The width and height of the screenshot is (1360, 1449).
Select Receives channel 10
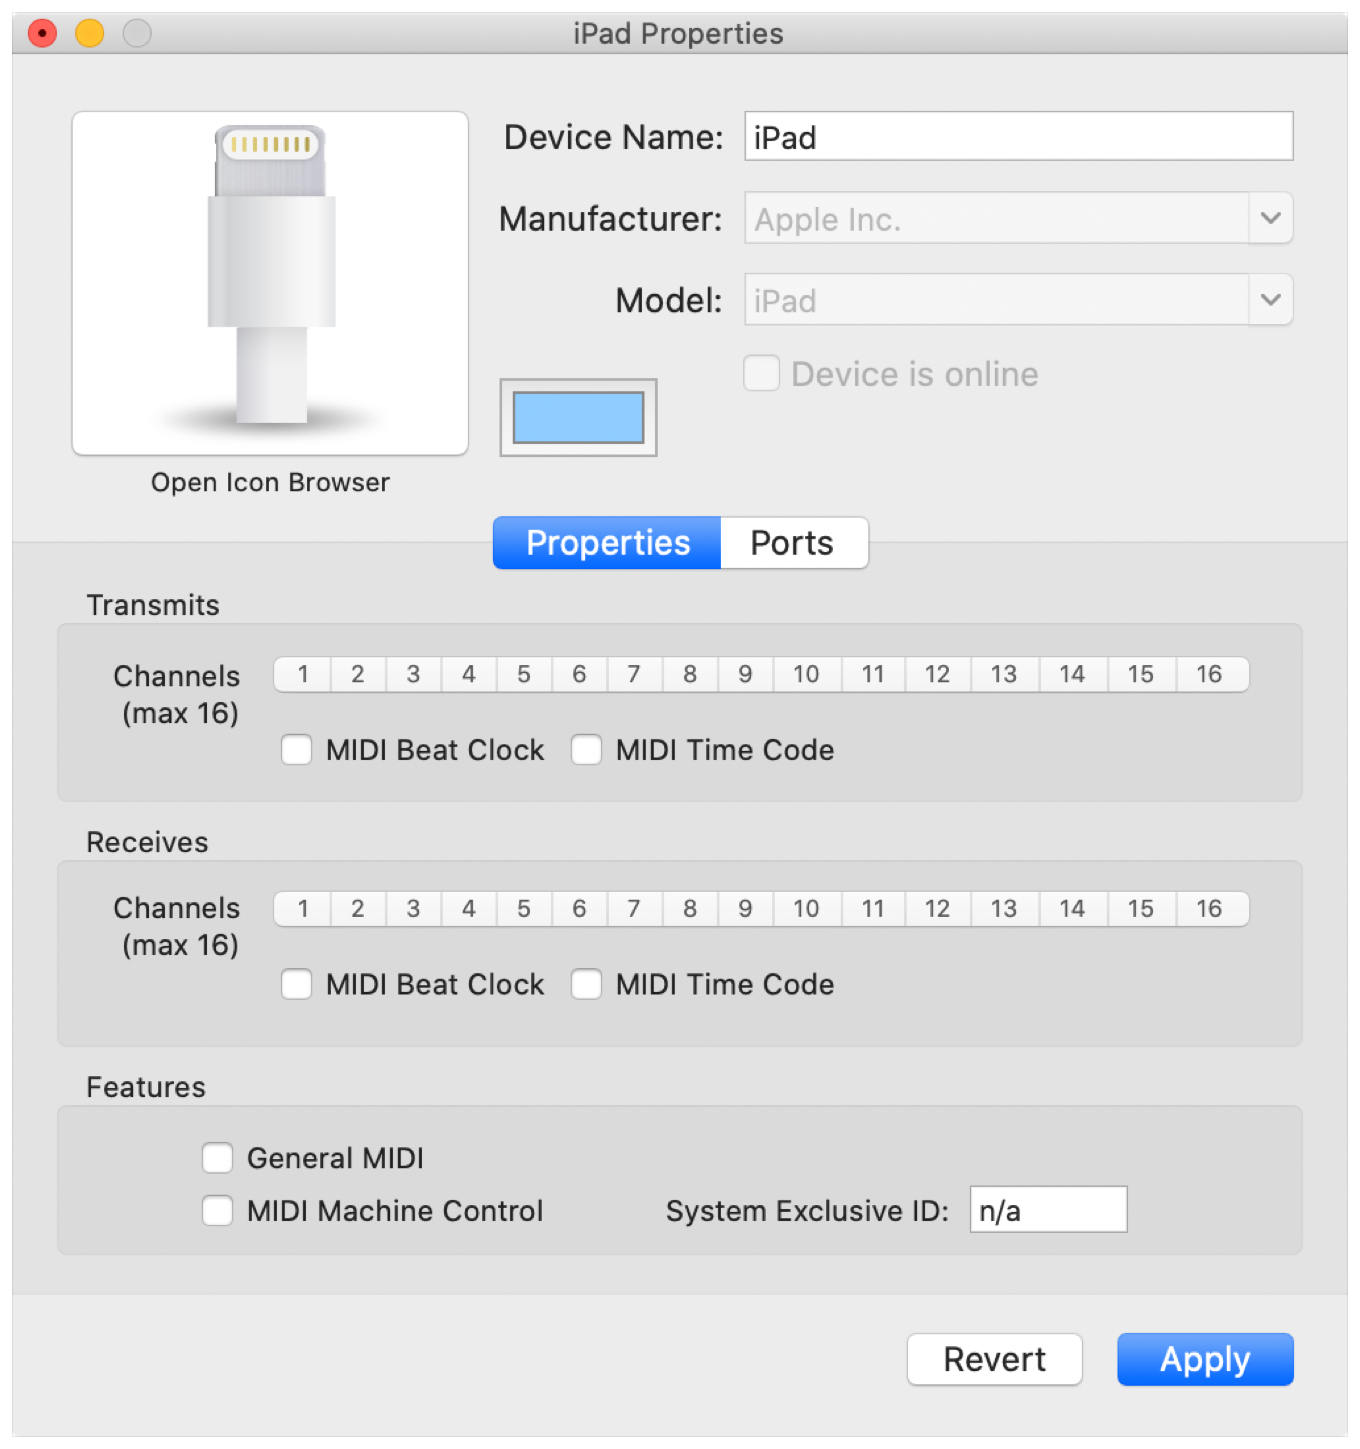click(806, 909)
